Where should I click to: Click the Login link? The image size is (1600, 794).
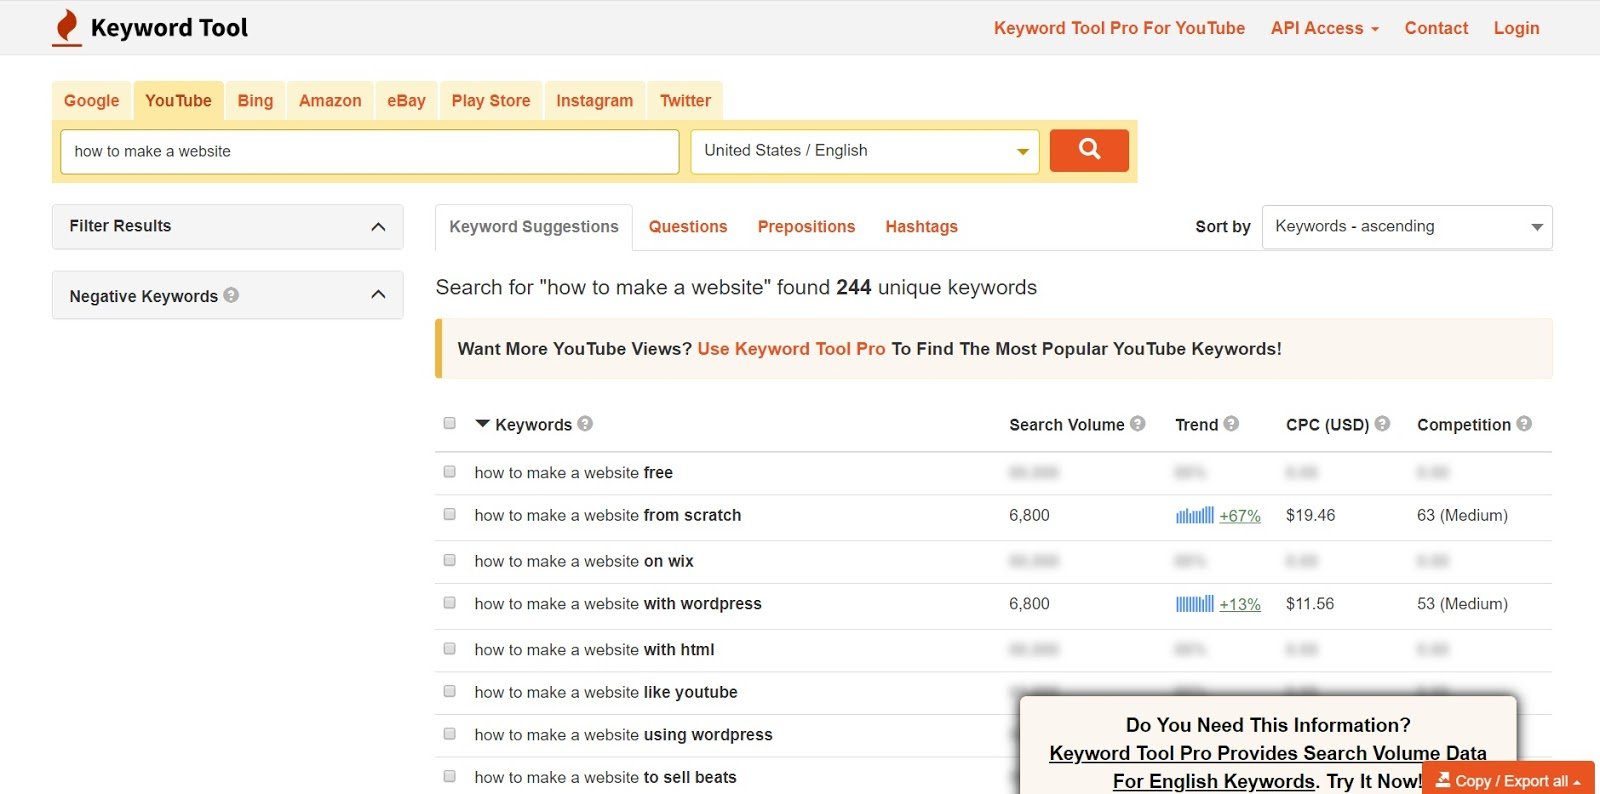(1516, 28)
